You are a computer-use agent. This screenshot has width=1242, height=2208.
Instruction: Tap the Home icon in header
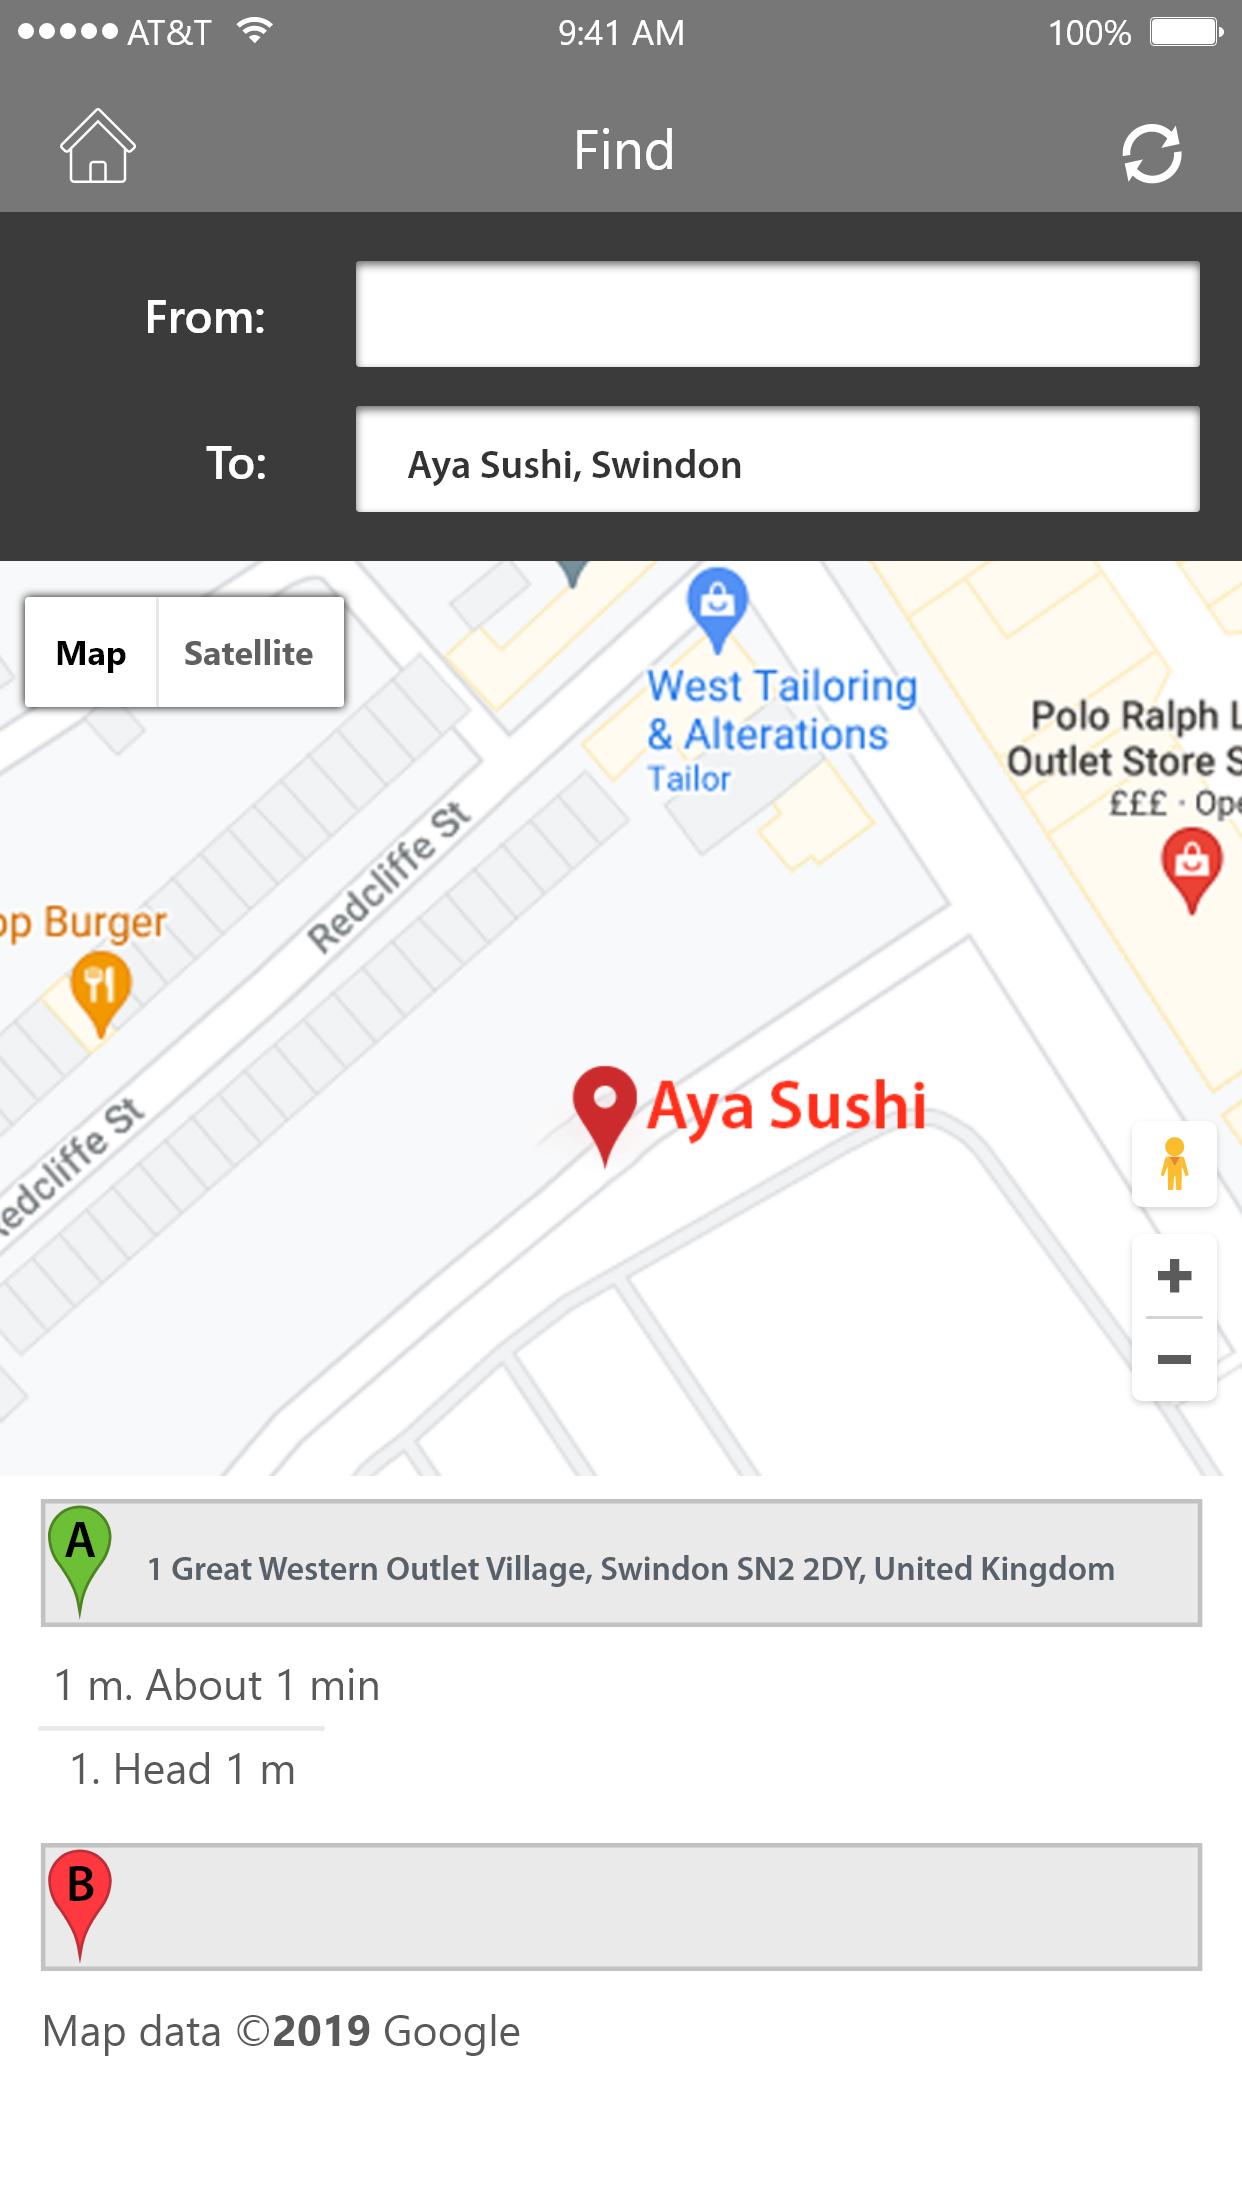[x=97, y=146]
